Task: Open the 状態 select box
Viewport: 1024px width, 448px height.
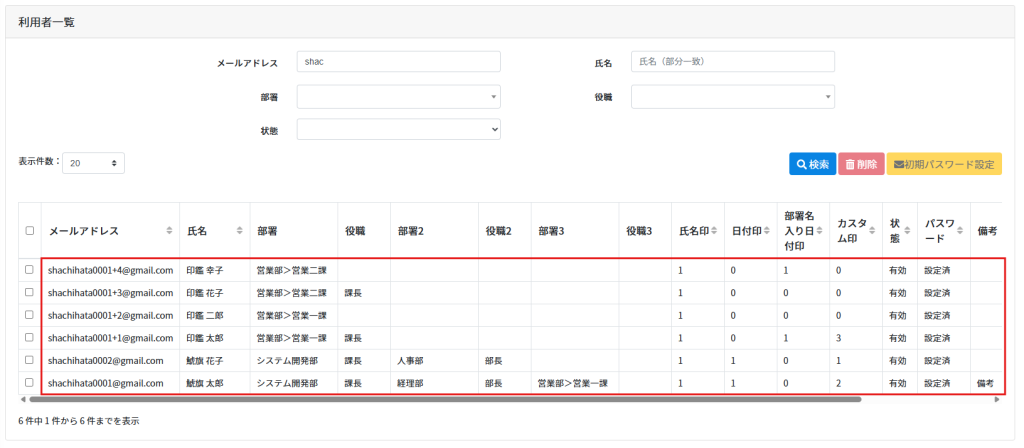Action: point(398,129)
